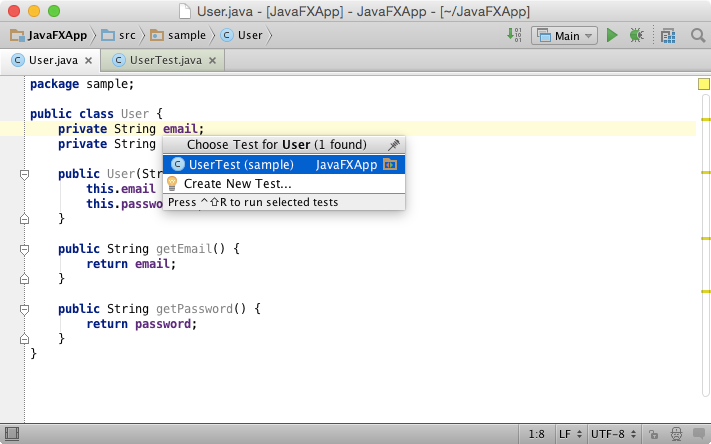
Task: Click 'return email;' statement
Action: point(131,263)
